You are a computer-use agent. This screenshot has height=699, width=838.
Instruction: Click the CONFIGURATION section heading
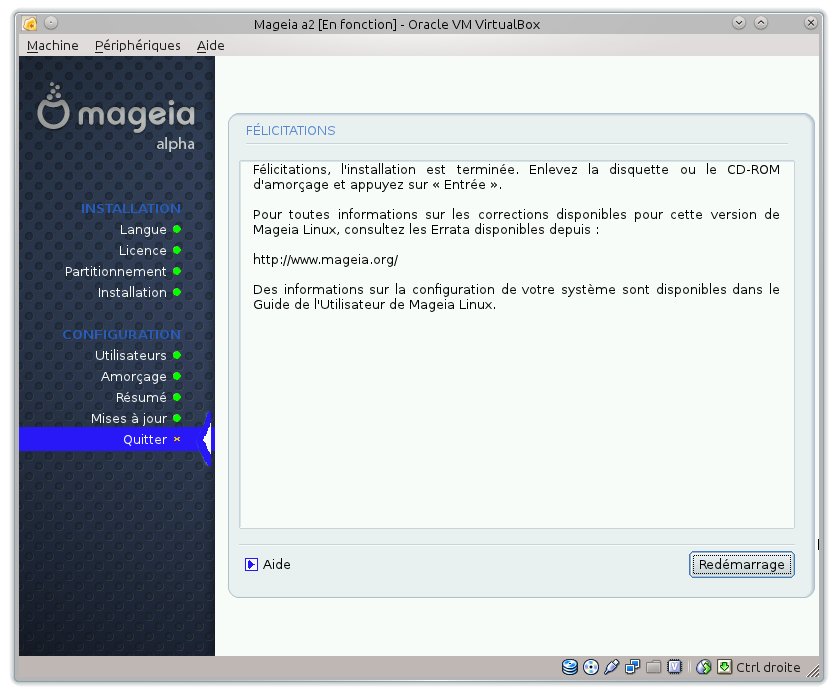tap(122, 335)
